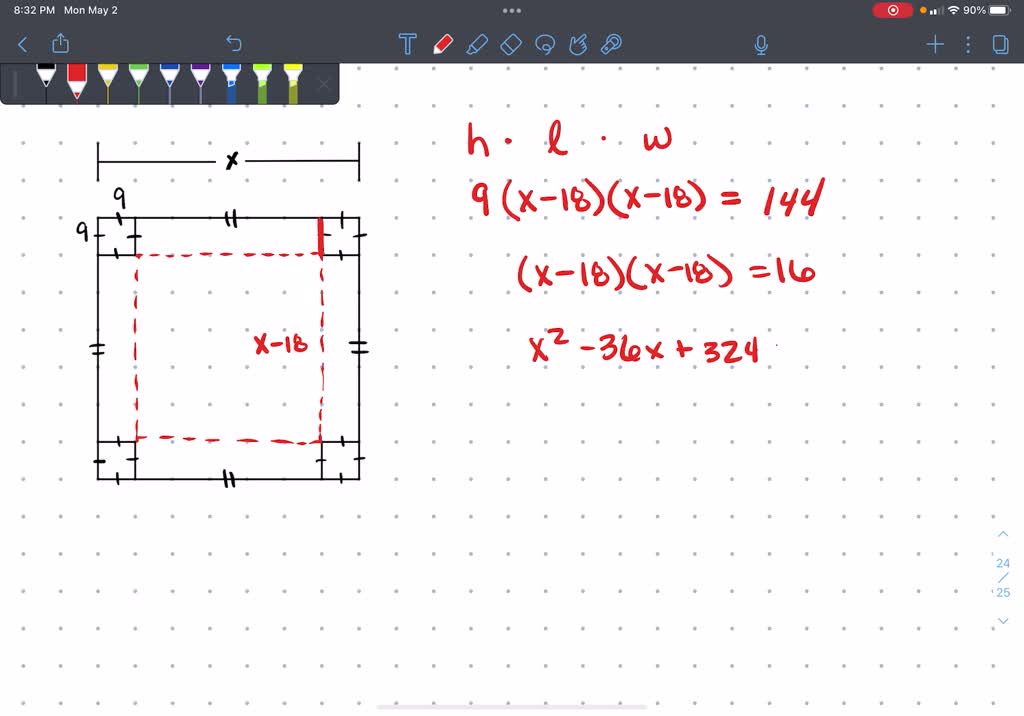This screenshot has height=716, width=1024.
Task: Dismiss the pen favorites bar
Action: coord(322,83)
